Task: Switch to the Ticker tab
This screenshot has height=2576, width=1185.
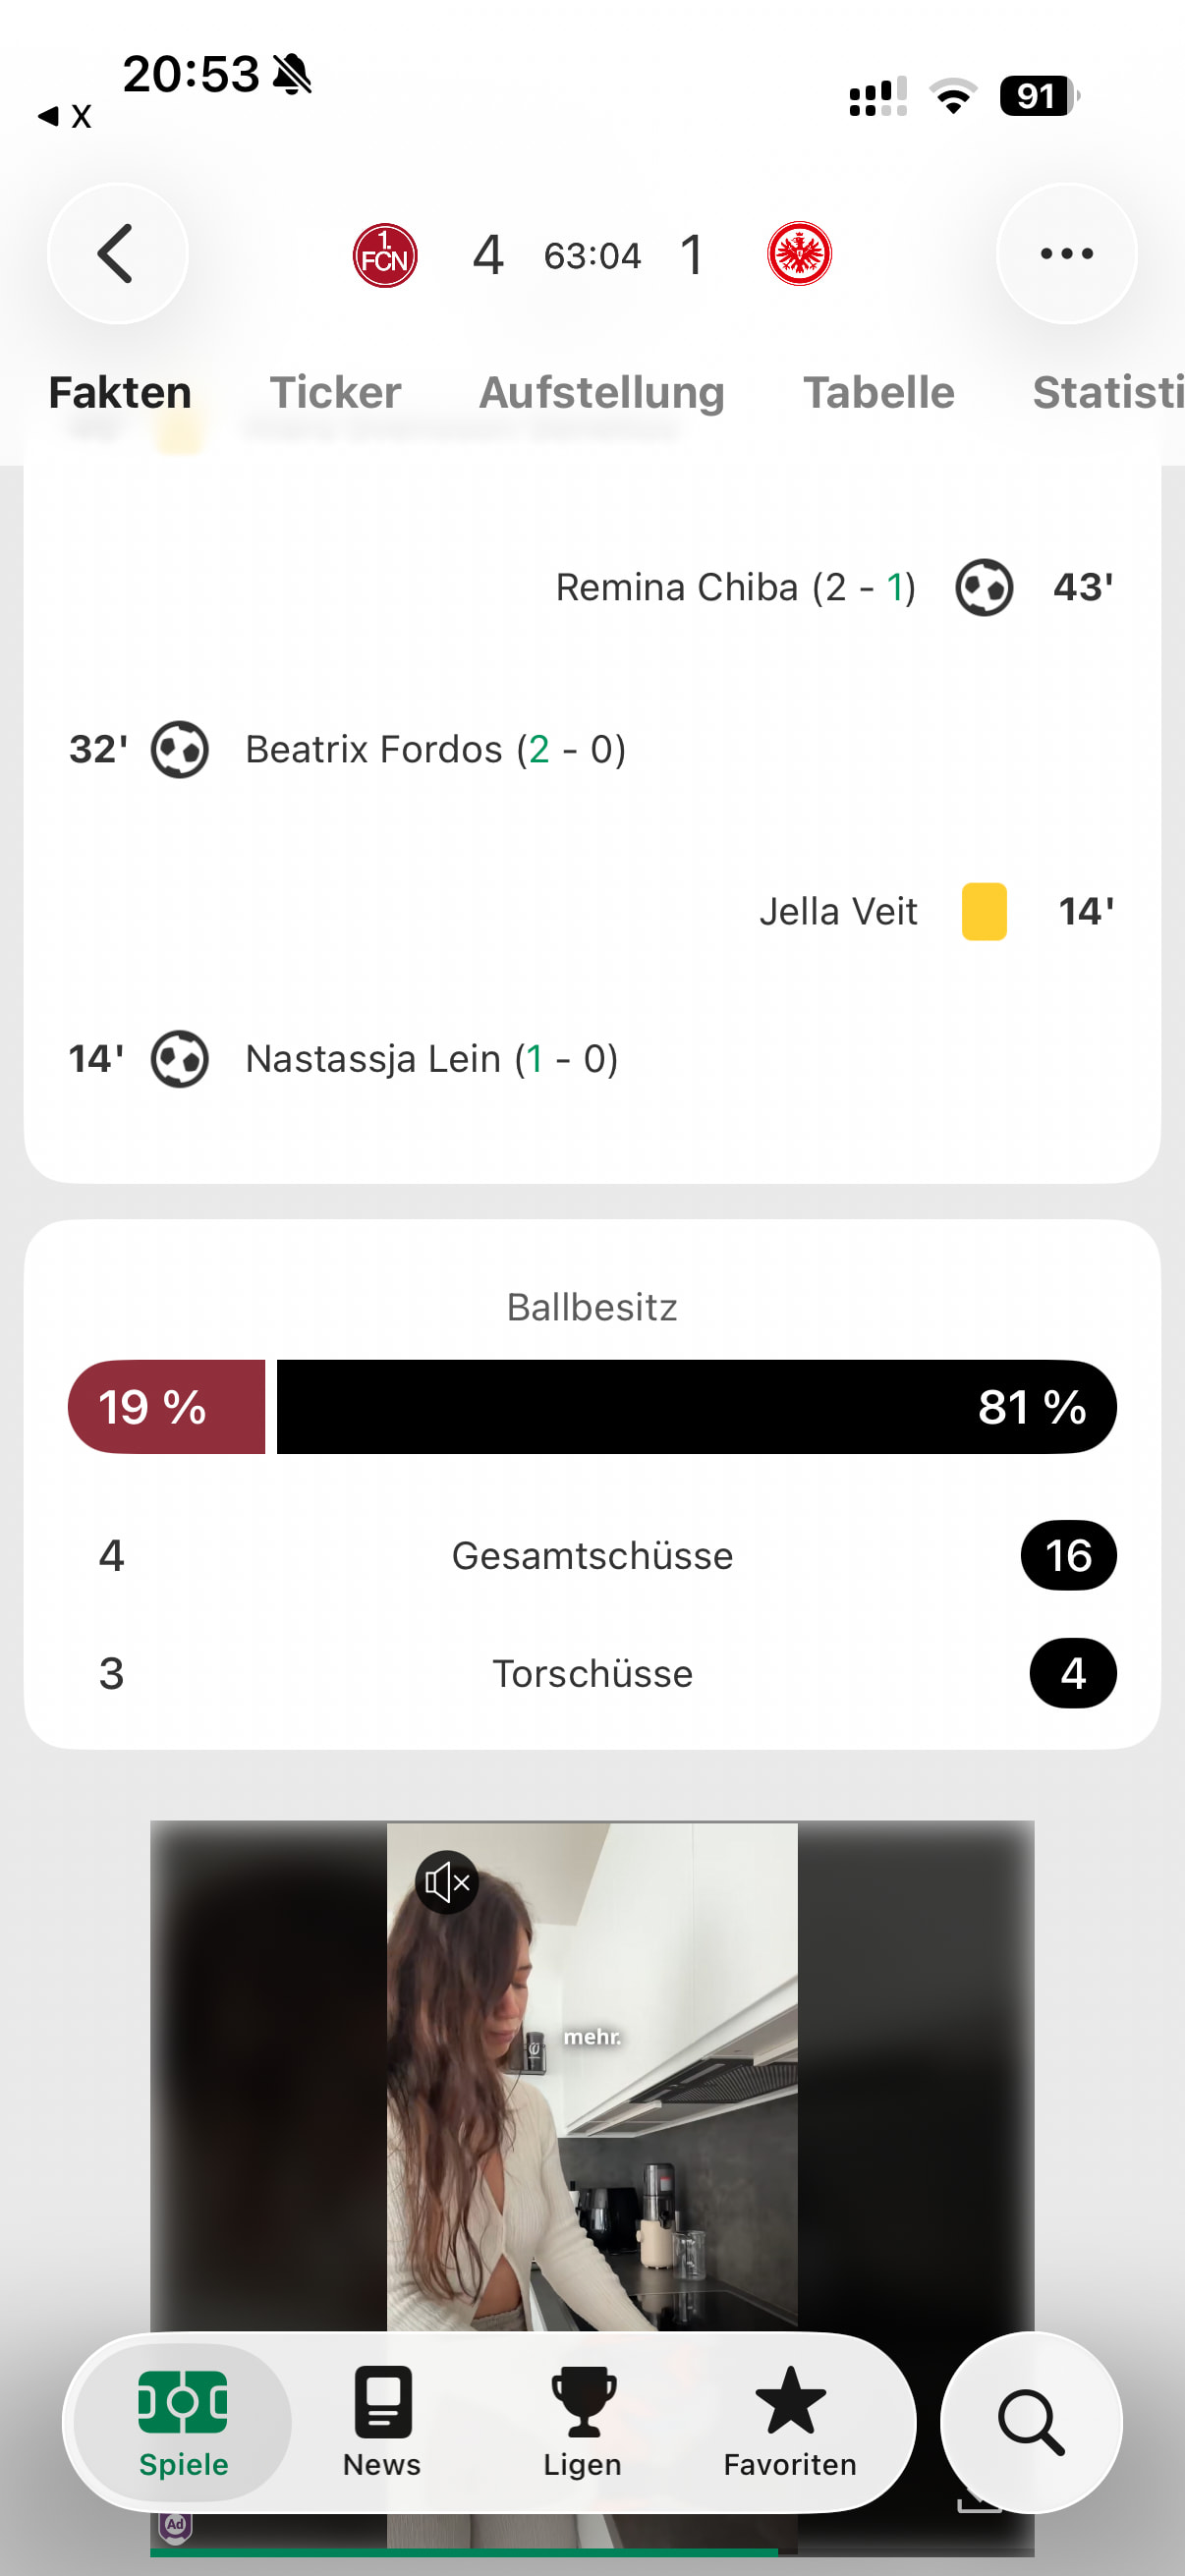Action: (x=335, y=392)
